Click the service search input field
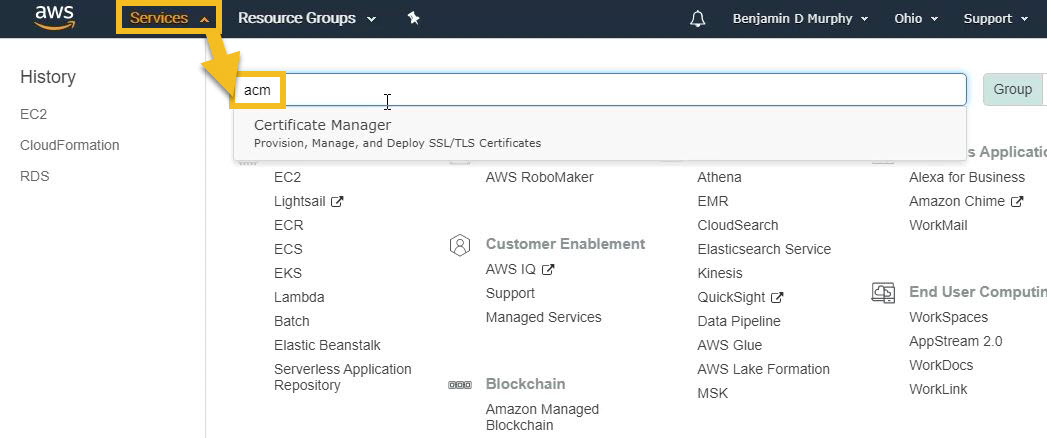 click(x=599, y=89)
